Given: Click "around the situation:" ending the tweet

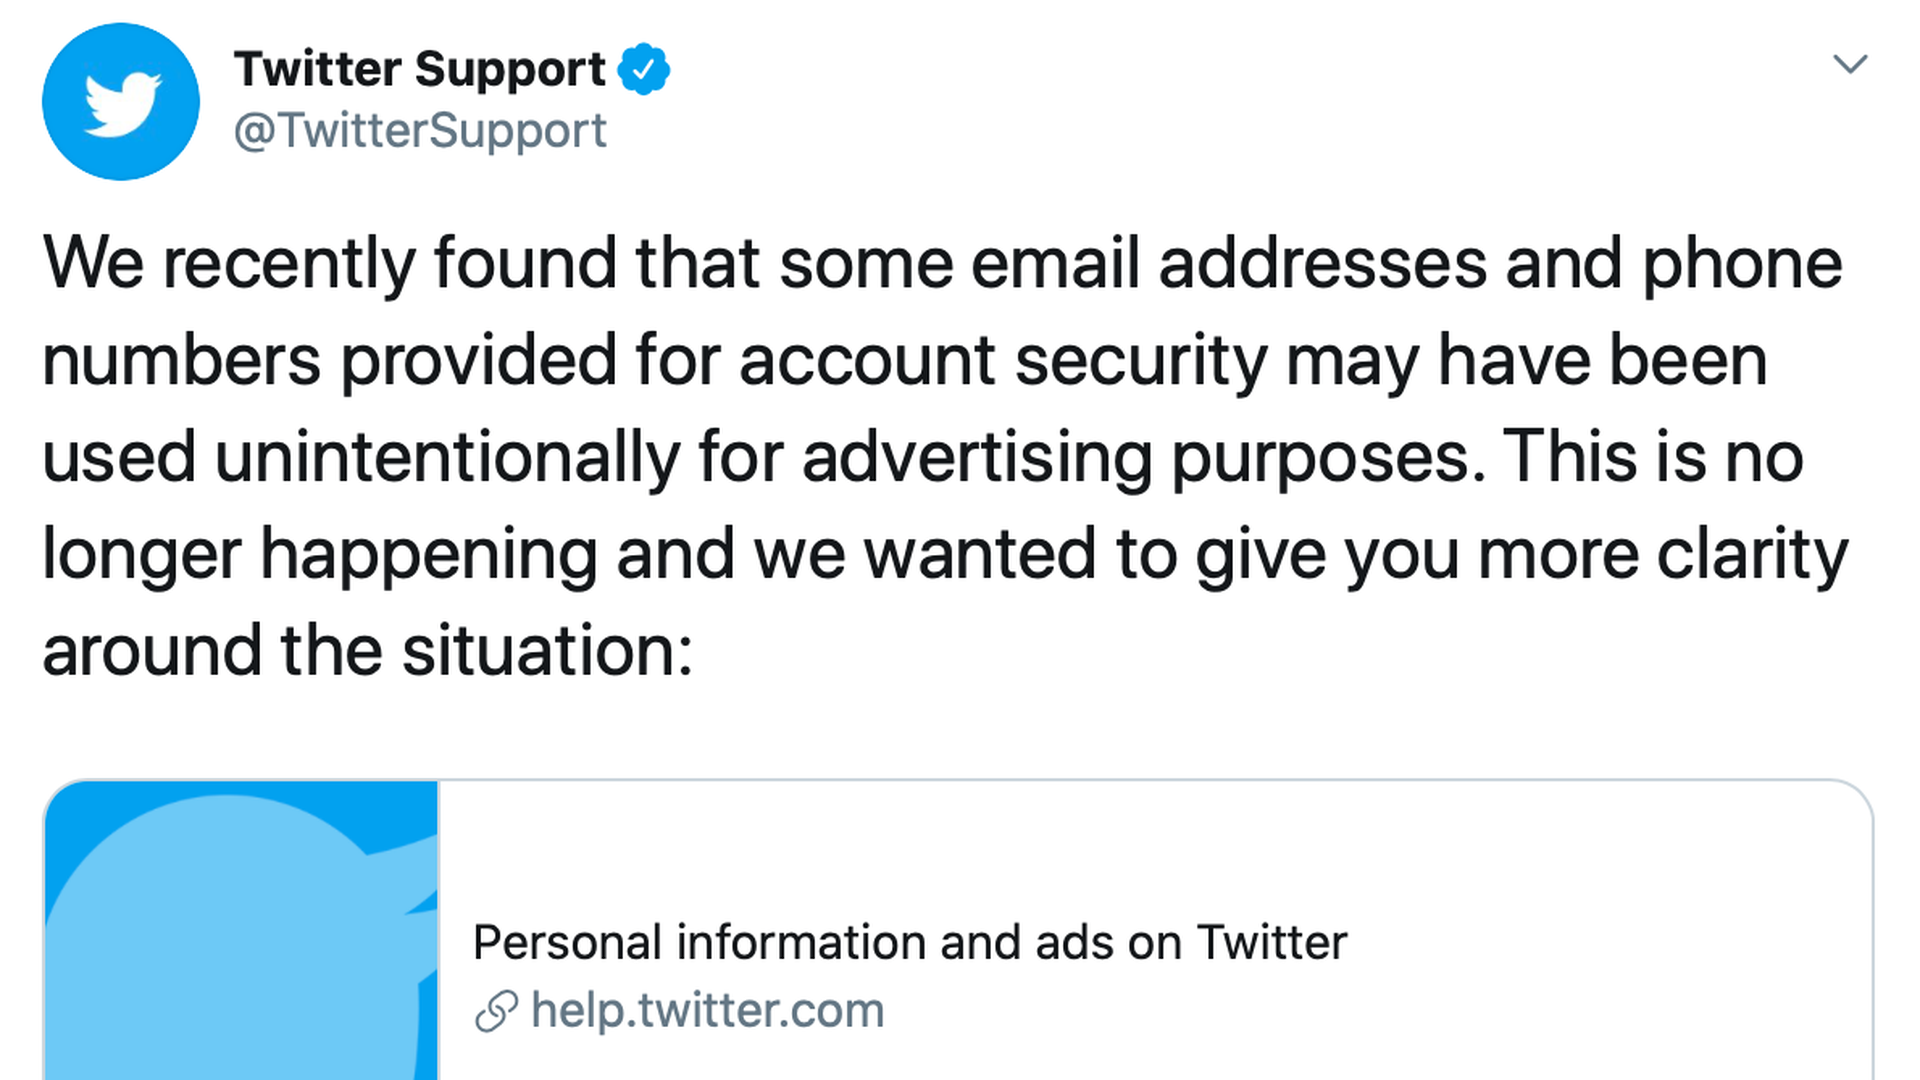Looking at the screenshot, I should (x=368, y=650).
